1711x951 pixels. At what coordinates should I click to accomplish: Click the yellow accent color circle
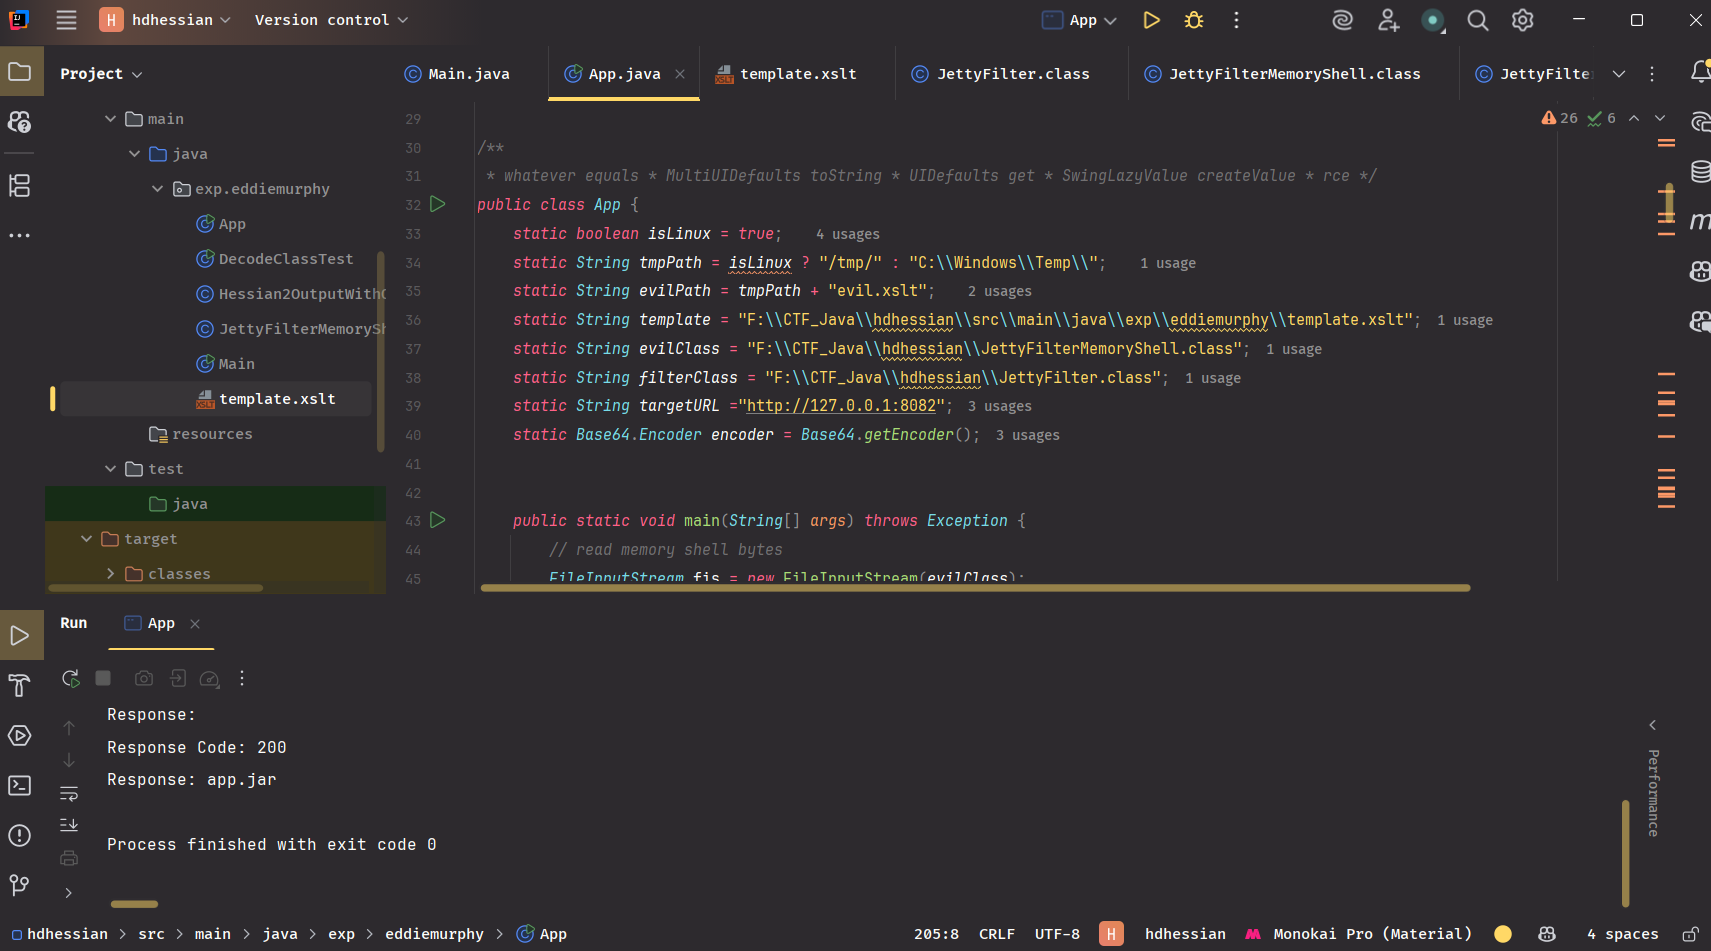pyautogui.click(x=1502, y=934)
